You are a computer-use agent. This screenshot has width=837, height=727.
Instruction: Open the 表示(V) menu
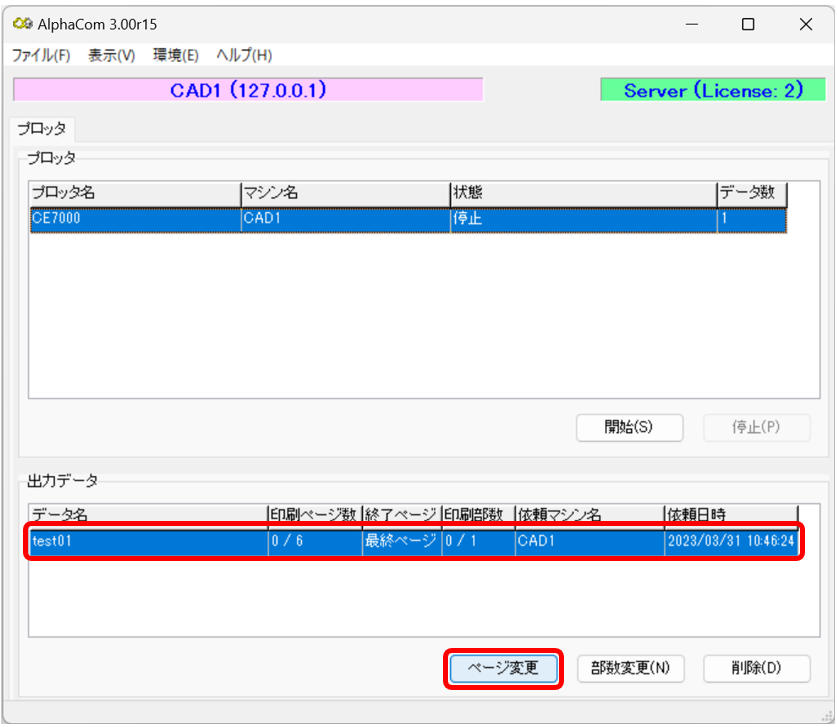point(111,55)
